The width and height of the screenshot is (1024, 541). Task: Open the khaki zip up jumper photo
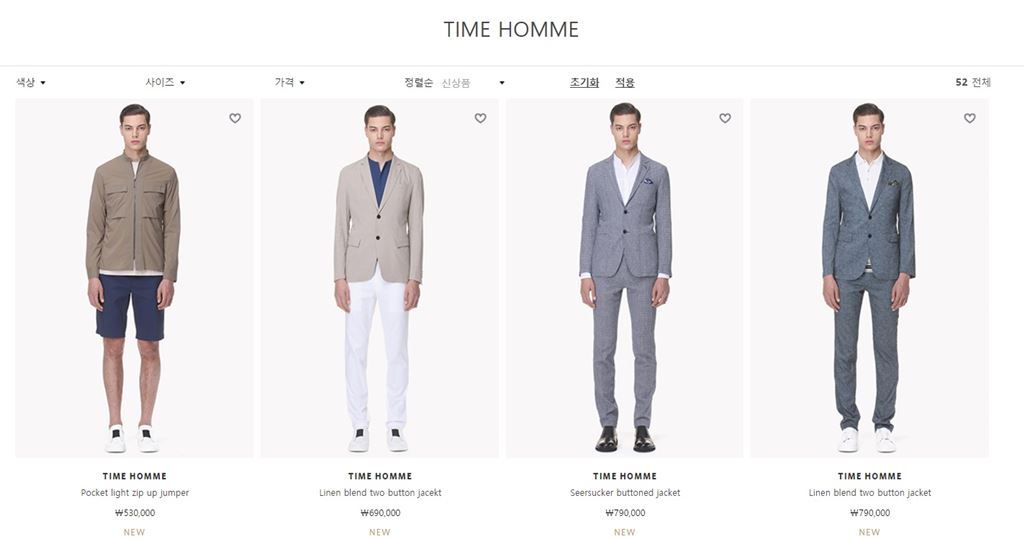point(134,278)
